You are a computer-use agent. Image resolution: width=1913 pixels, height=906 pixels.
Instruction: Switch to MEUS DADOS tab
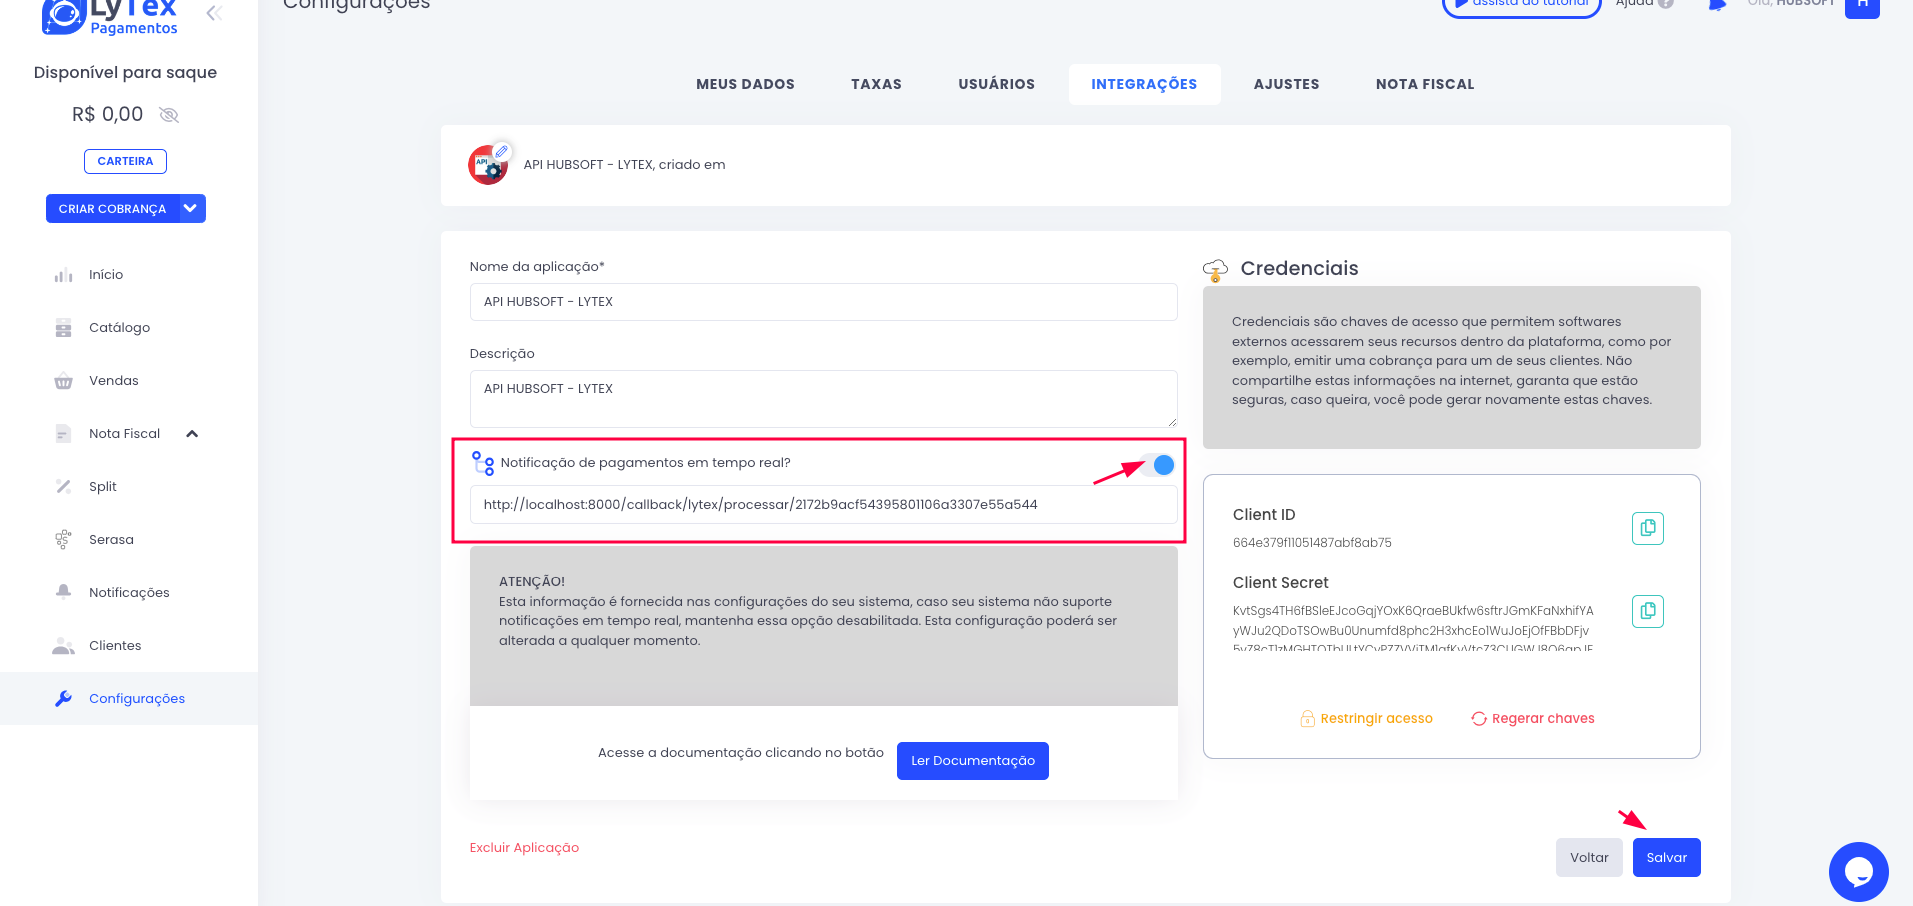746,84
